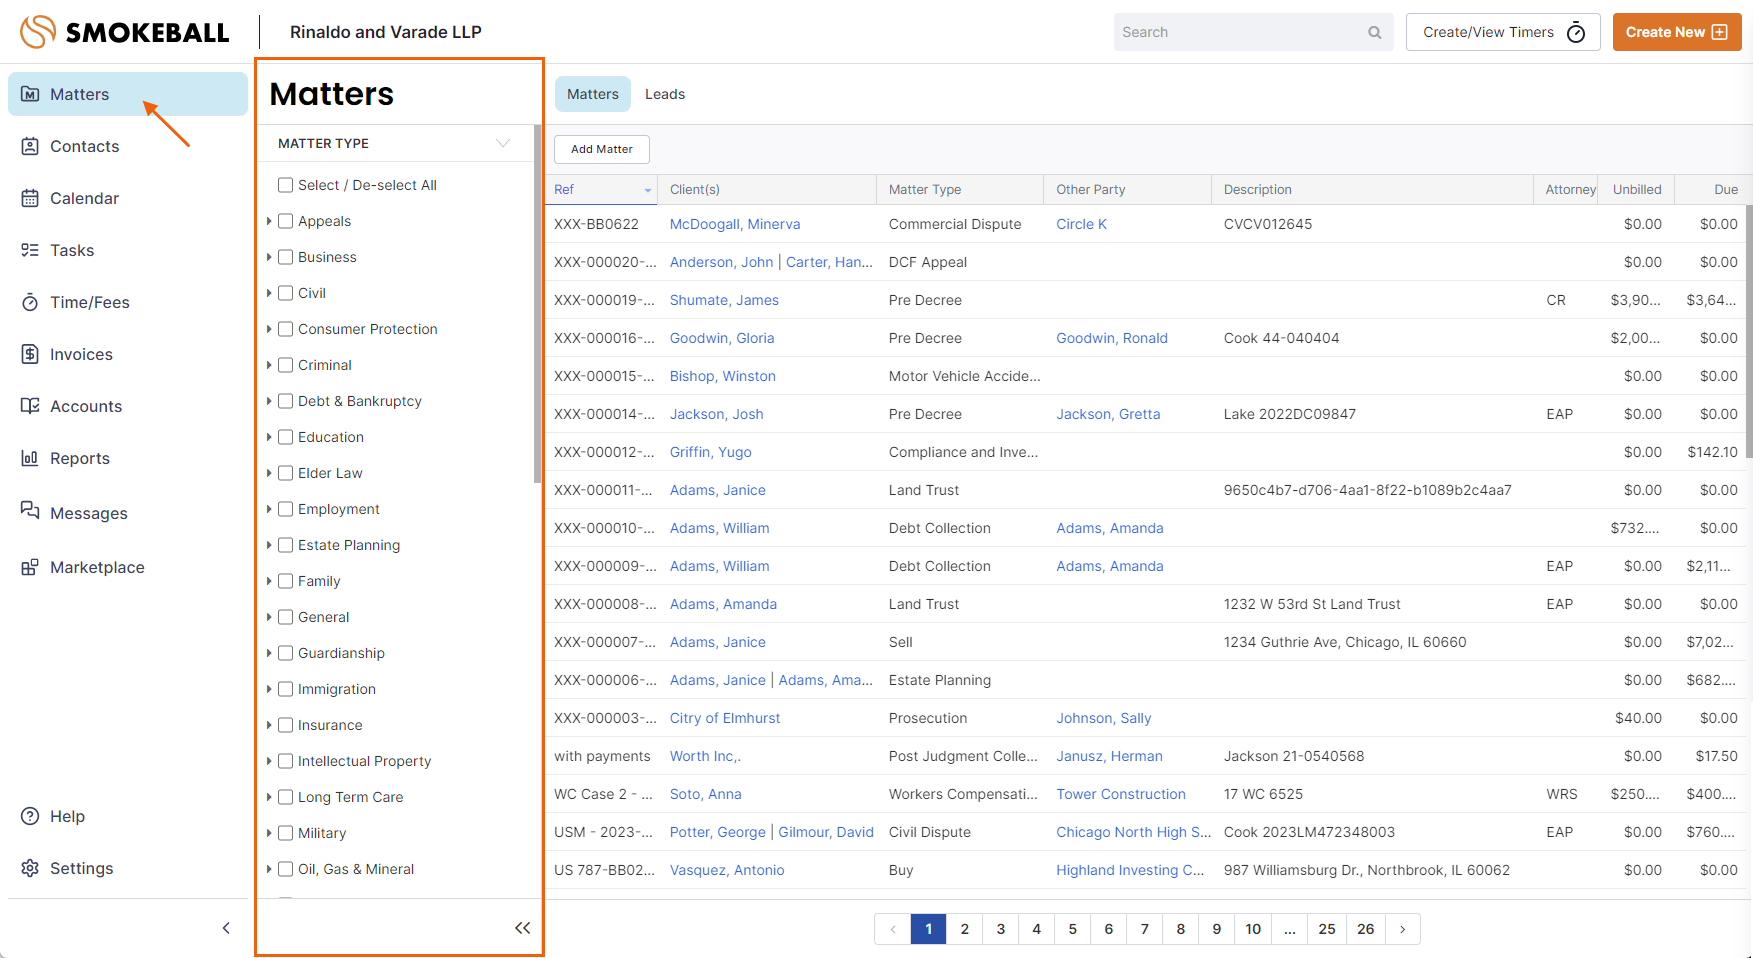This screenshot has height=958, width=1753.
Task: Expand the Employment tree node
Action: 269,509
